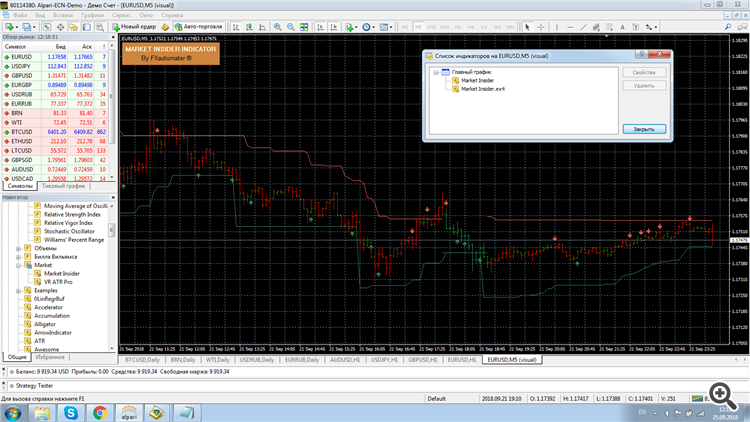Zoom in on the chart
750x422 pixels.
point(277,27)
